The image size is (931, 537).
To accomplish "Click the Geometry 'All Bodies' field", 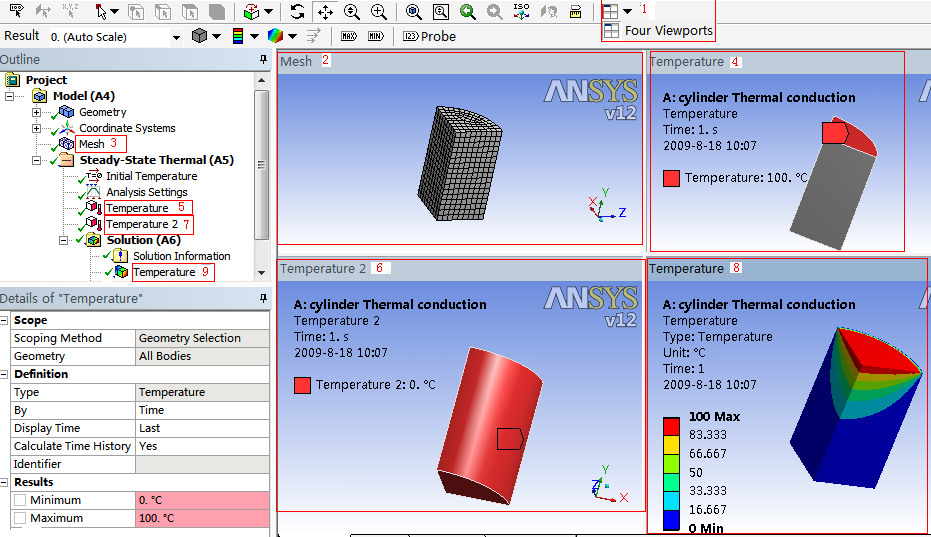I will (202, 356).
